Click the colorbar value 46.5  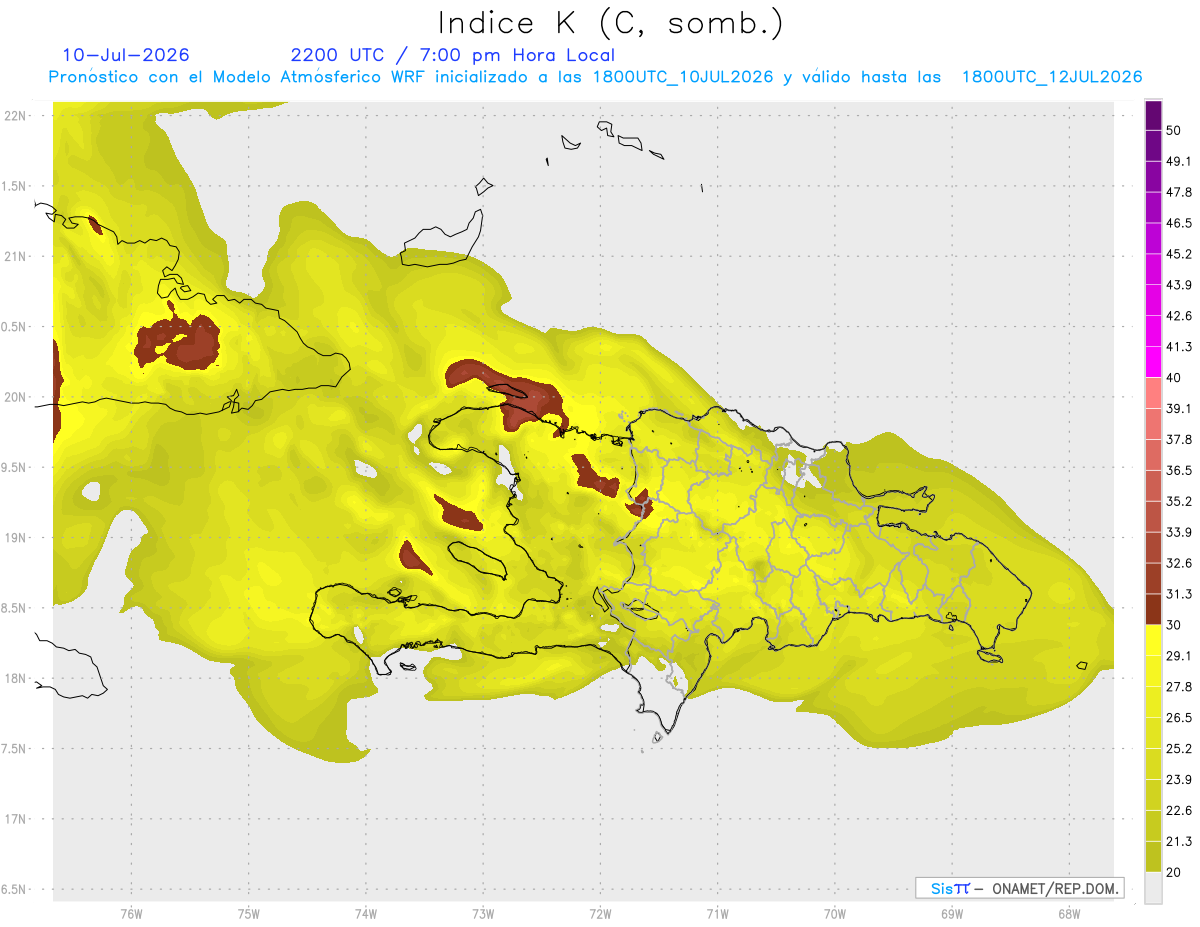(1180, 223)
